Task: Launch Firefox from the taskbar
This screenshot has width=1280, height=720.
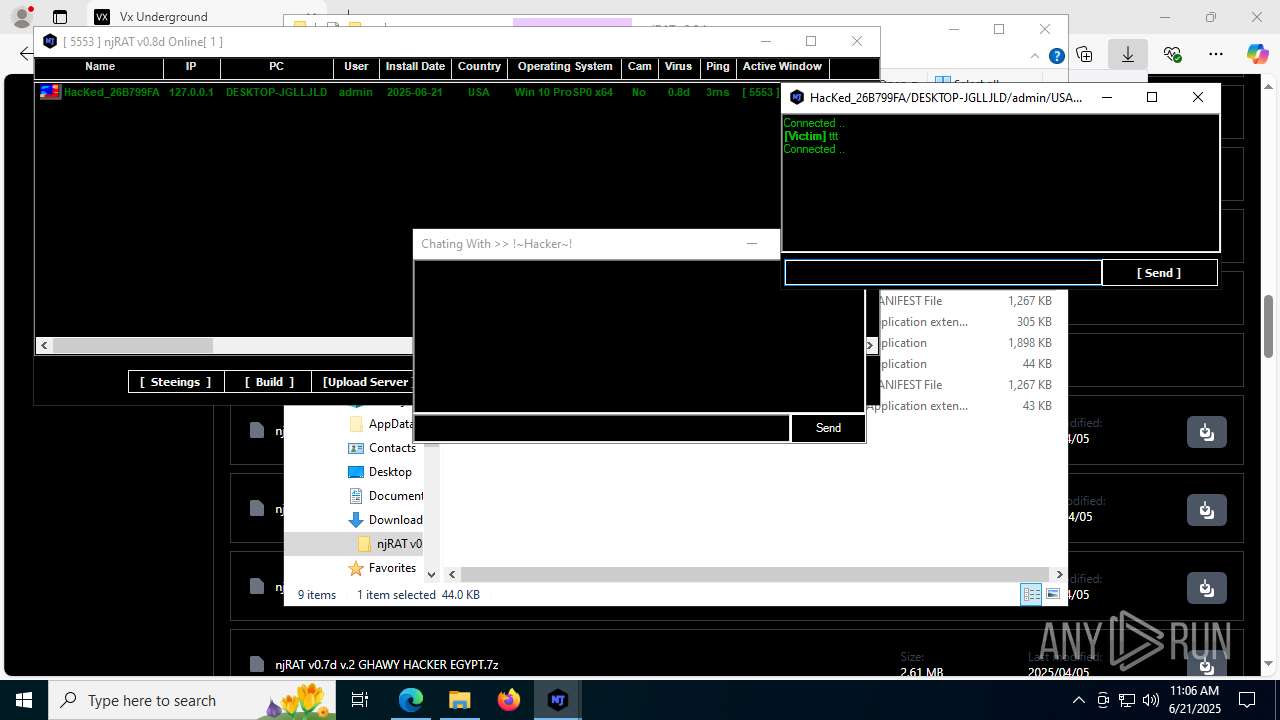Action: pyautogui.click(x=509, y=700)
